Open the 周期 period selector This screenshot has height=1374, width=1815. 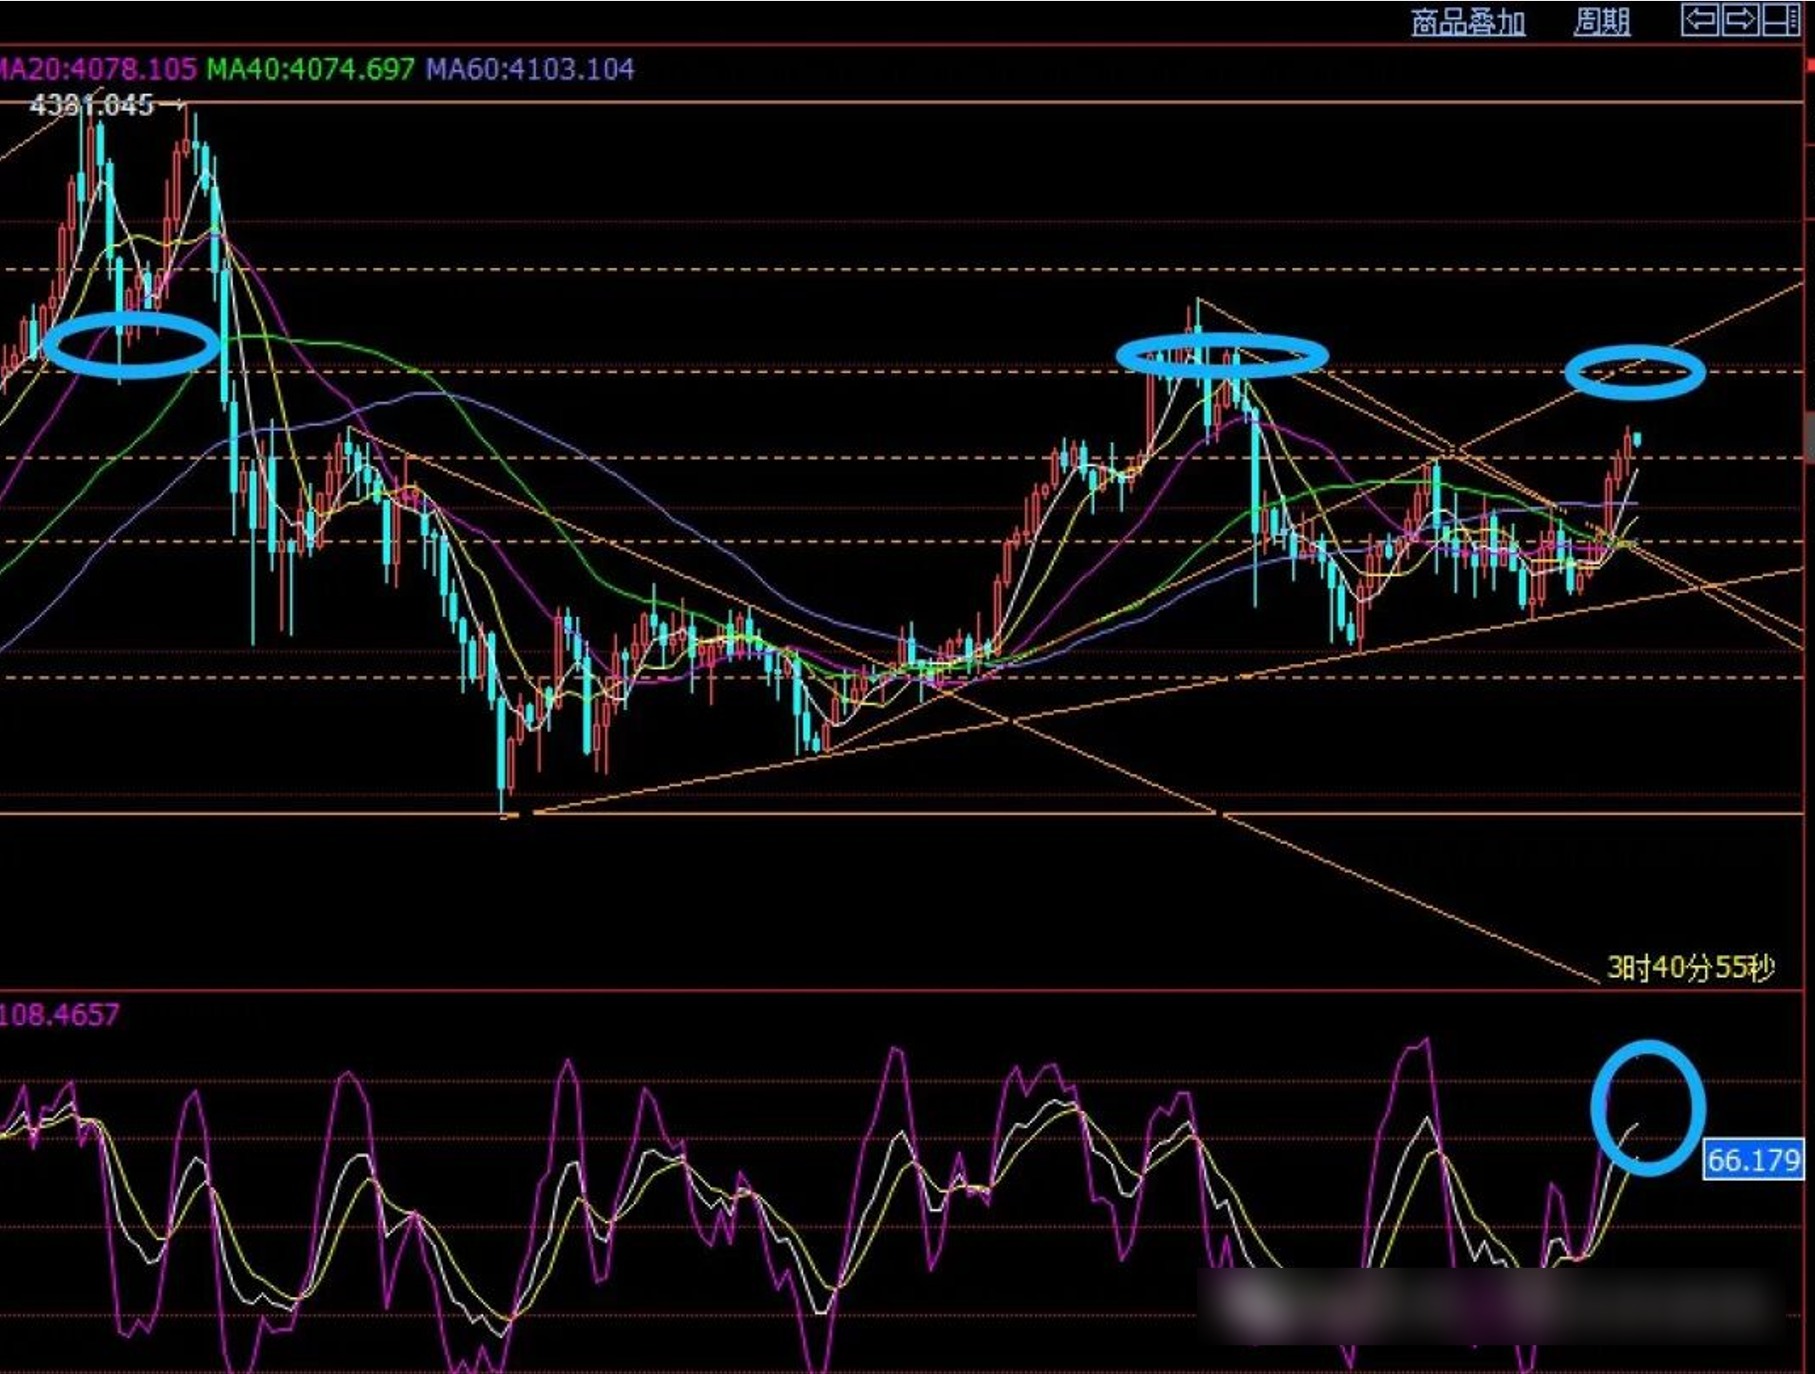1601,22
